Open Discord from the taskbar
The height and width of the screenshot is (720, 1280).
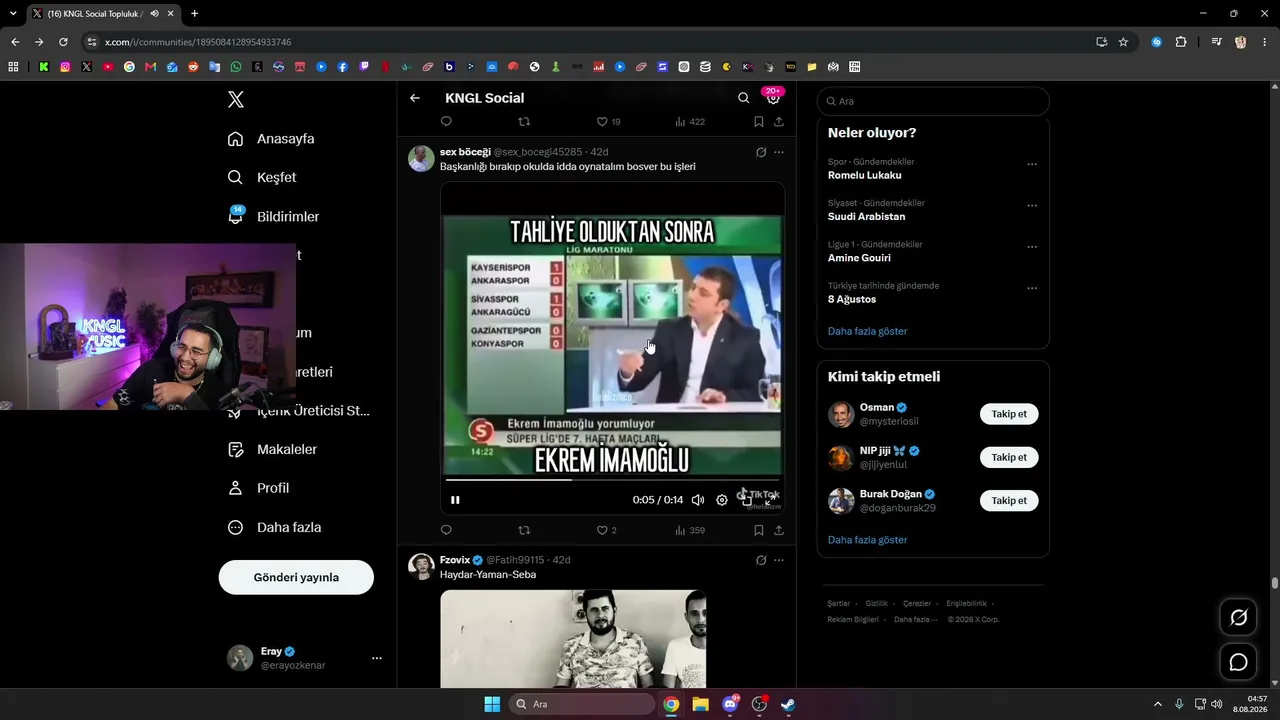click(x=730, y=704)
